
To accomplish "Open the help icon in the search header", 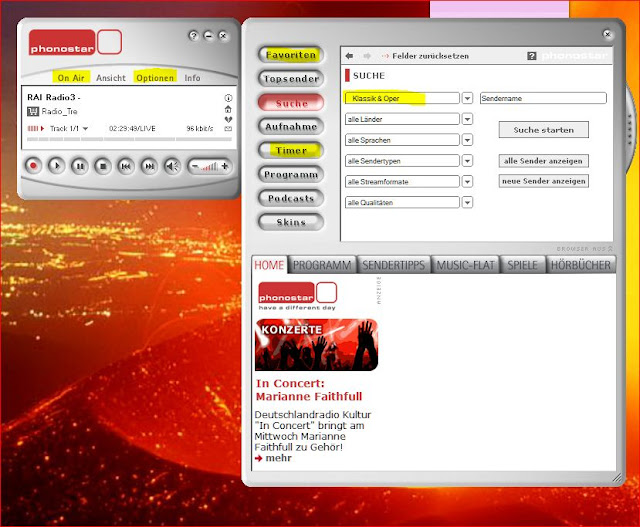I will click(531, 56).
